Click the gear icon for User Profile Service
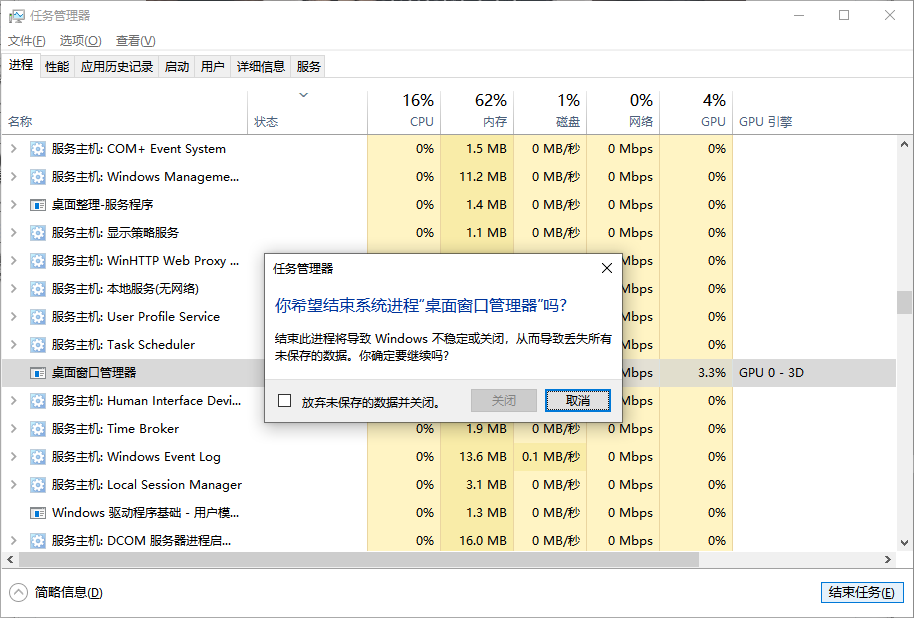The width and height of the screenshot is (914, 618). [x=38, y=317]
